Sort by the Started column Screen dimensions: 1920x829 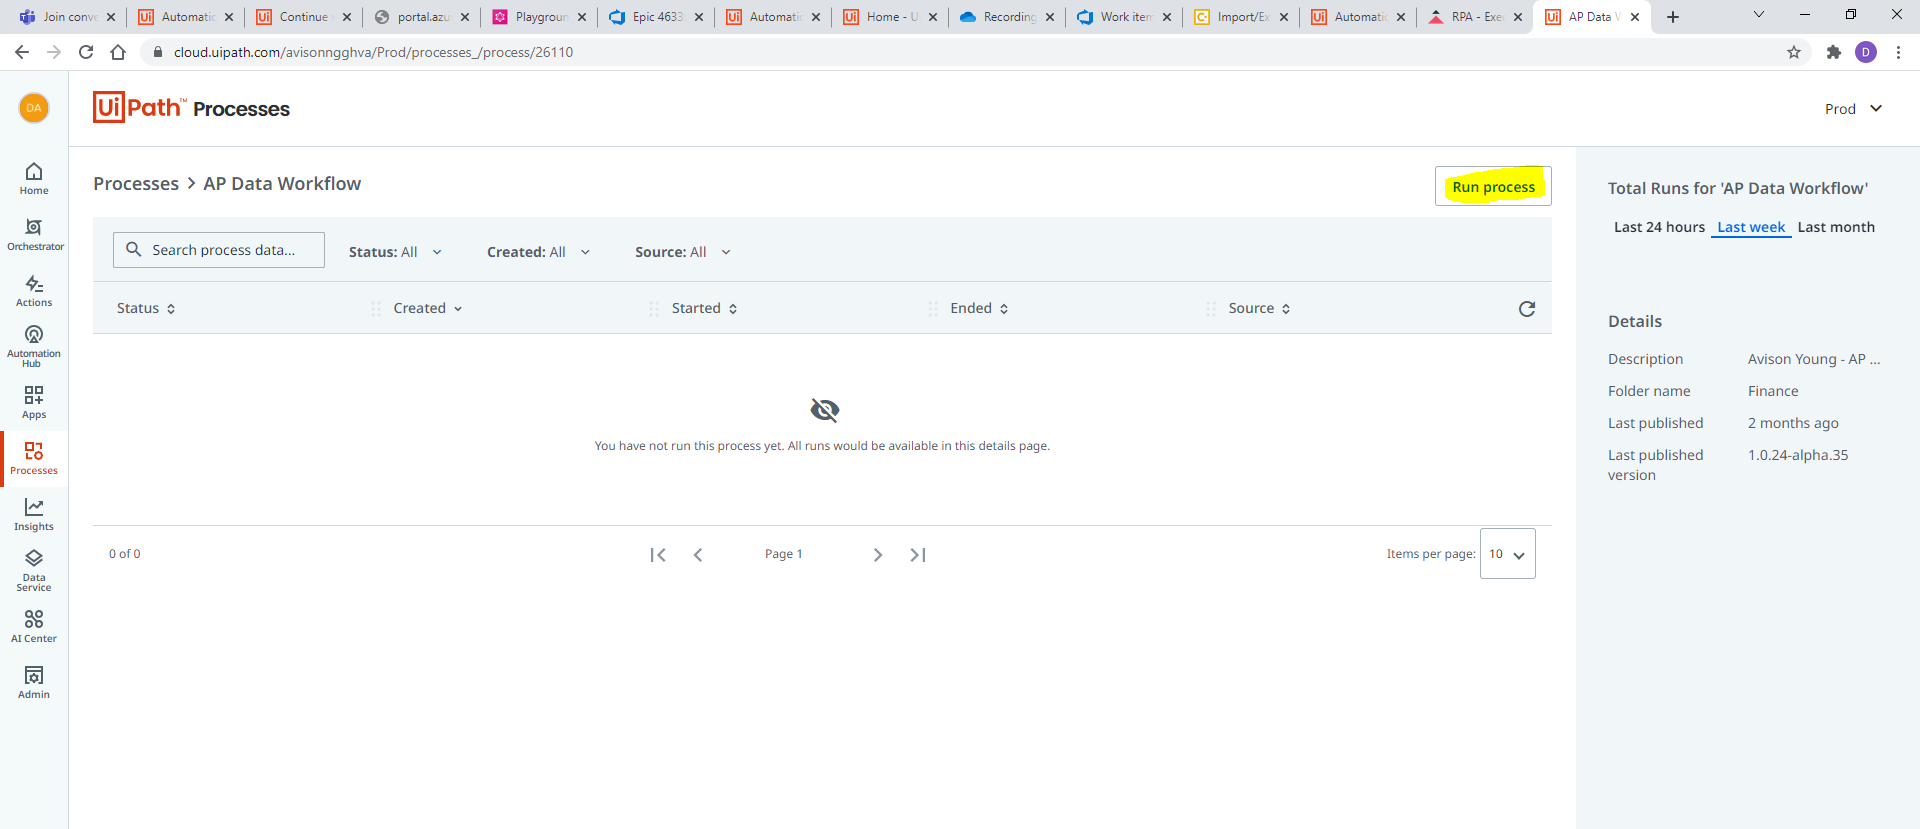705,309
